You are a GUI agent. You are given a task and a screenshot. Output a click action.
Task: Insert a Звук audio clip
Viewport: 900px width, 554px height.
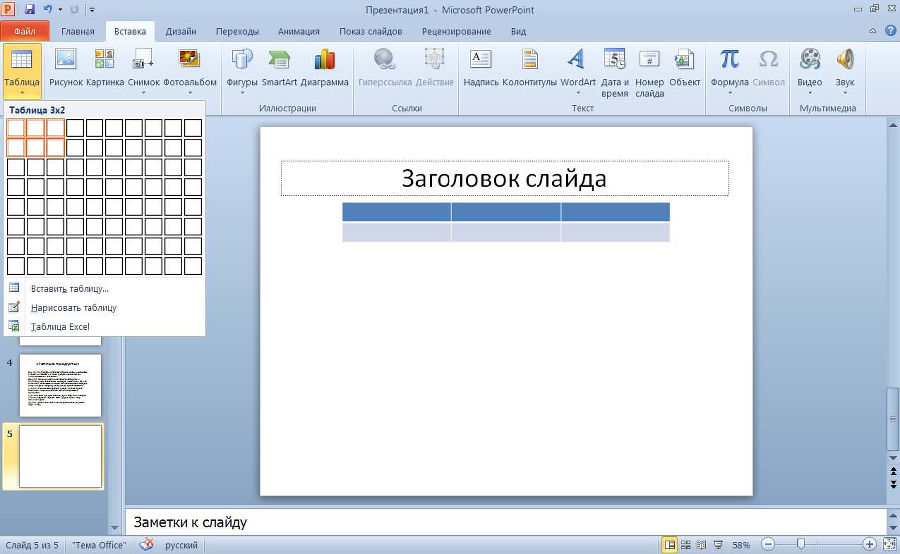[x=845, y=70]
